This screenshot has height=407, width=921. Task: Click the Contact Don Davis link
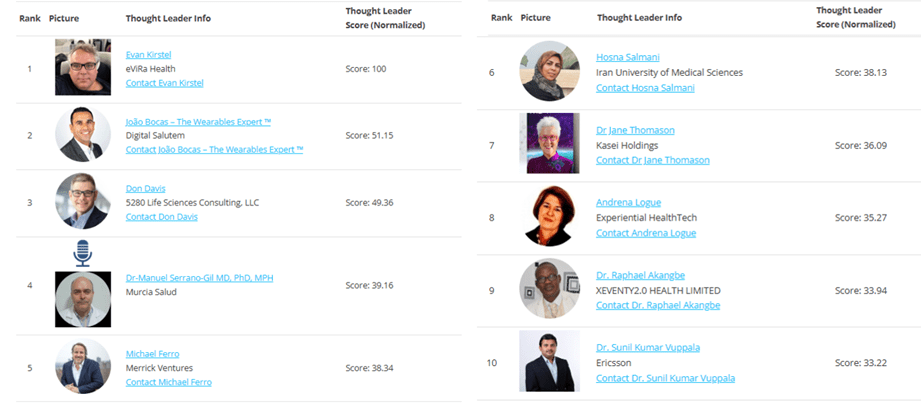tap(161, 217)
